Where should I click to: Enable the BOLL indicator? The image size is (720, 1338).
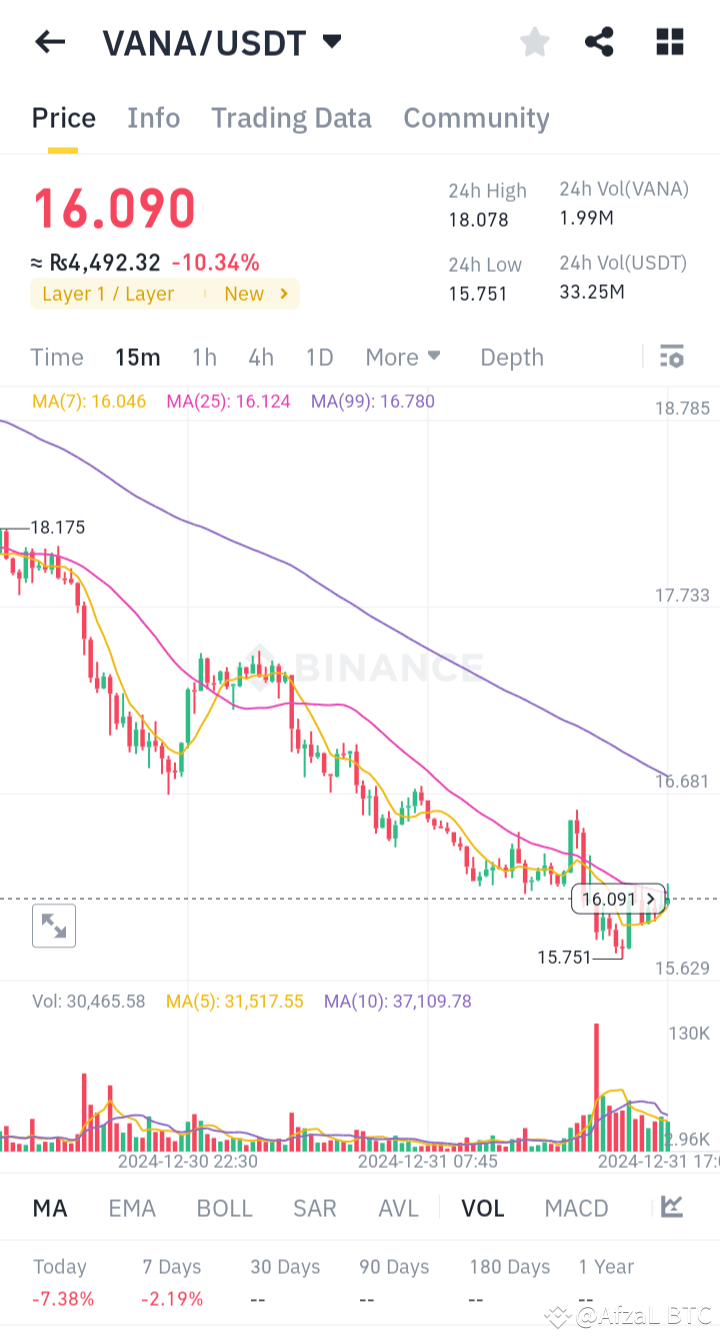tap(224, 1207)
